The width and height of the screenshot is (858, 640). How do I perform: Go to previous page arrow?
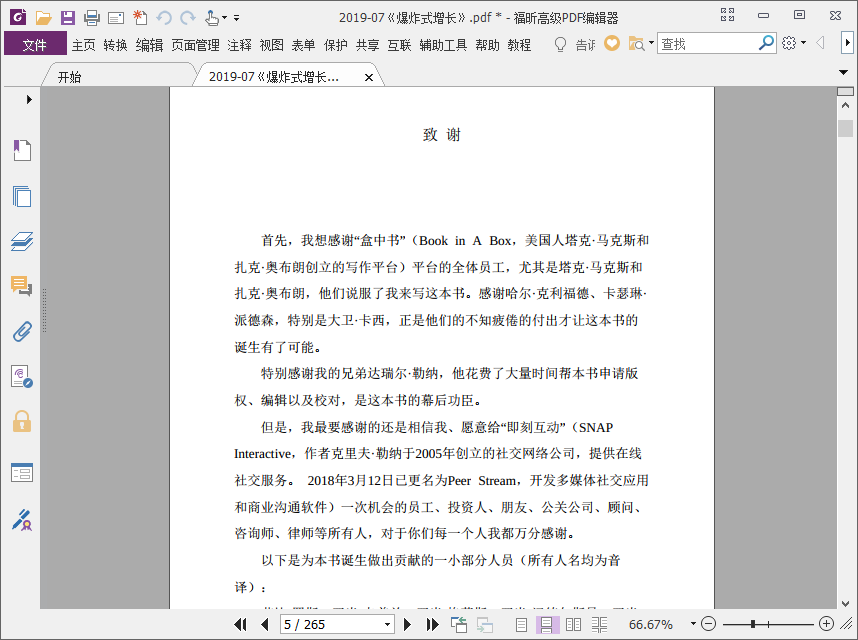265,624
